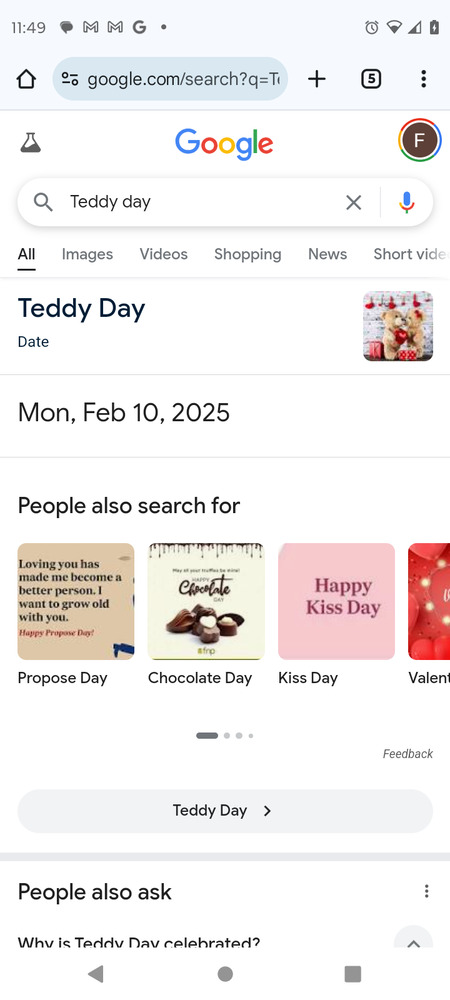Screen dimensions: 450x1000
Task: Click the Feedback link
Action: pyautogui.click(x=407, y=754)
